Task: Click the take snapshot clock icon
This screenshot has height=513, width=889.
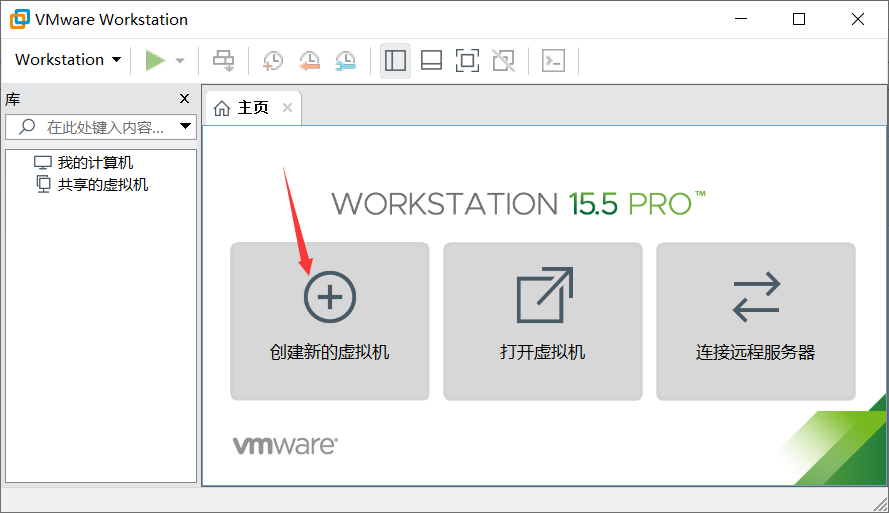Action: point(273,60)
